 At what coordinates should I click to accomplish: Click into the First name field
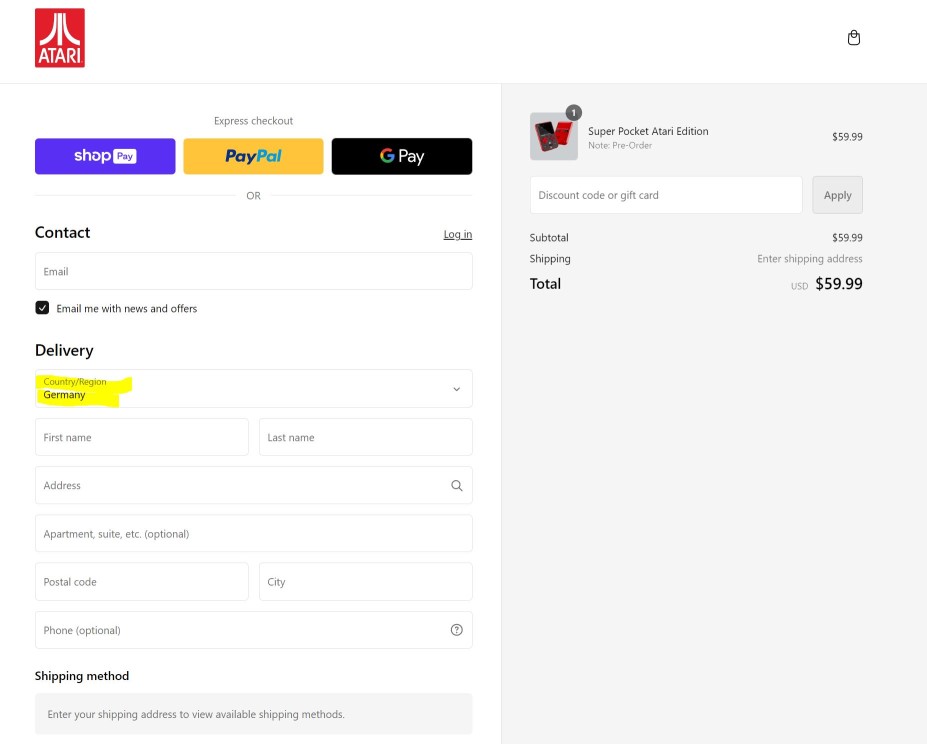coord(141,437)
